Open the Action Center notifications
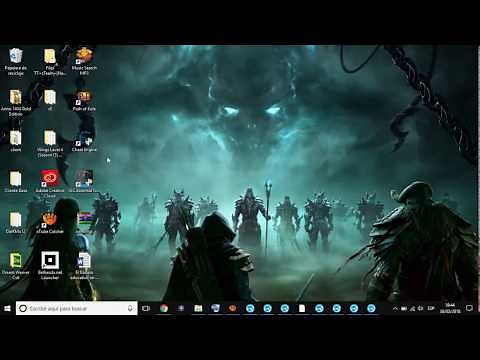The image size is (480, 360). click(x=469, y=308)
